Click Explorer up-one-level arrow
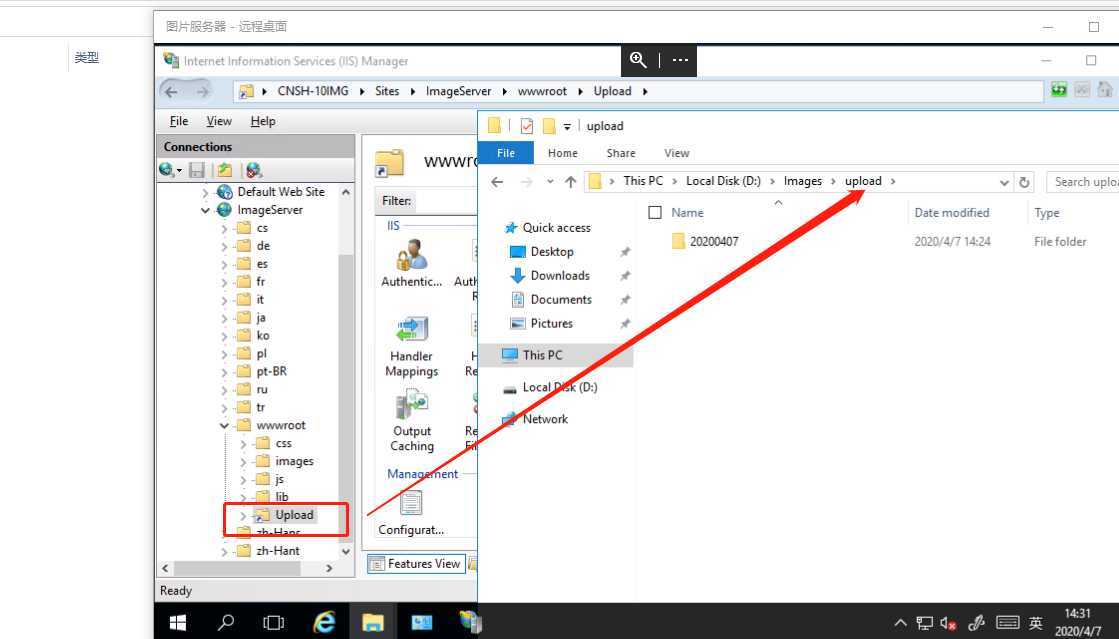This screenshot has width=1119, height=639. (x=570, y=182)
